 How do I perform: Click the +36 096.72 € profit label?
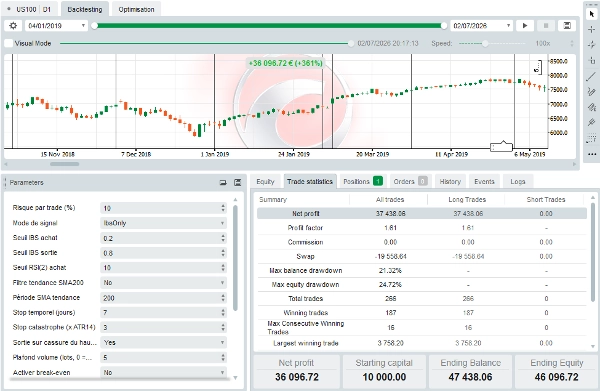[285, 63]
